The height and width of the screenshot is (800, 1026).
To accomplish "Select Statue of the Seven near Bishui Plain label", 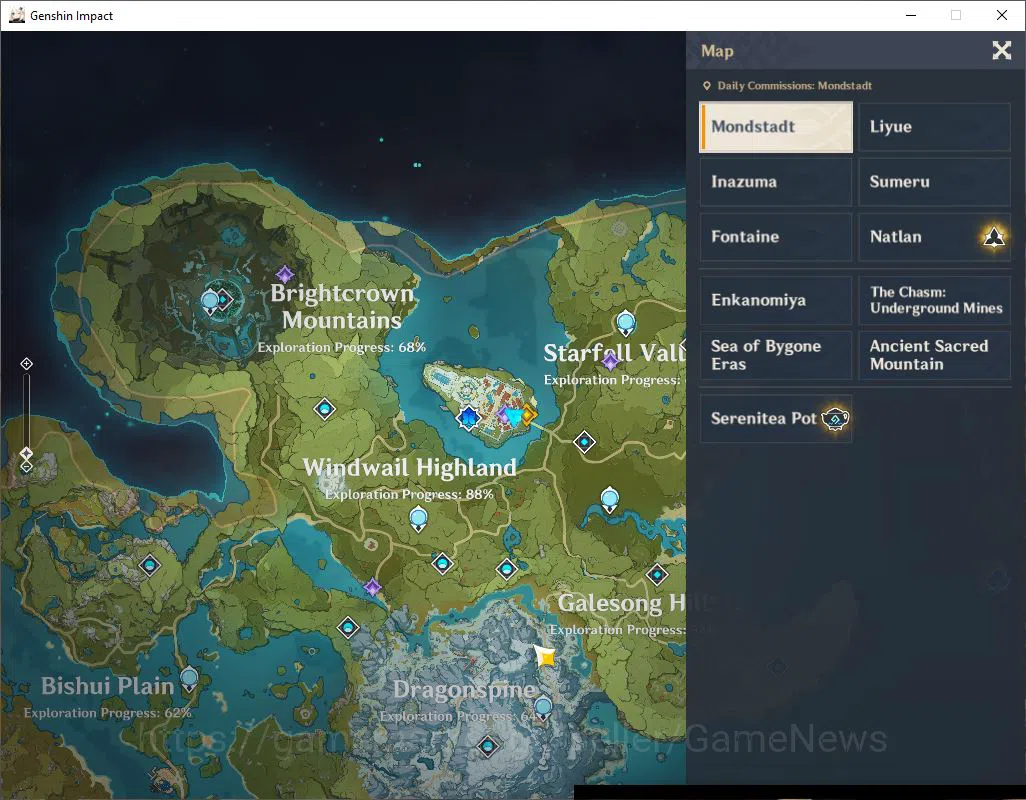I will 189,680.
